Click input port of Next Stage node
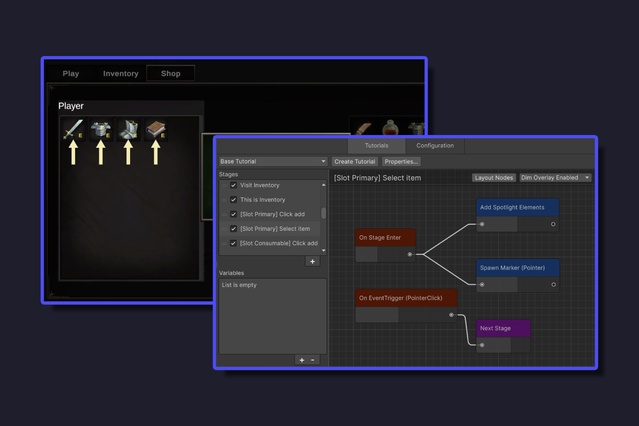The image size is (639, 426). point(482,345)
